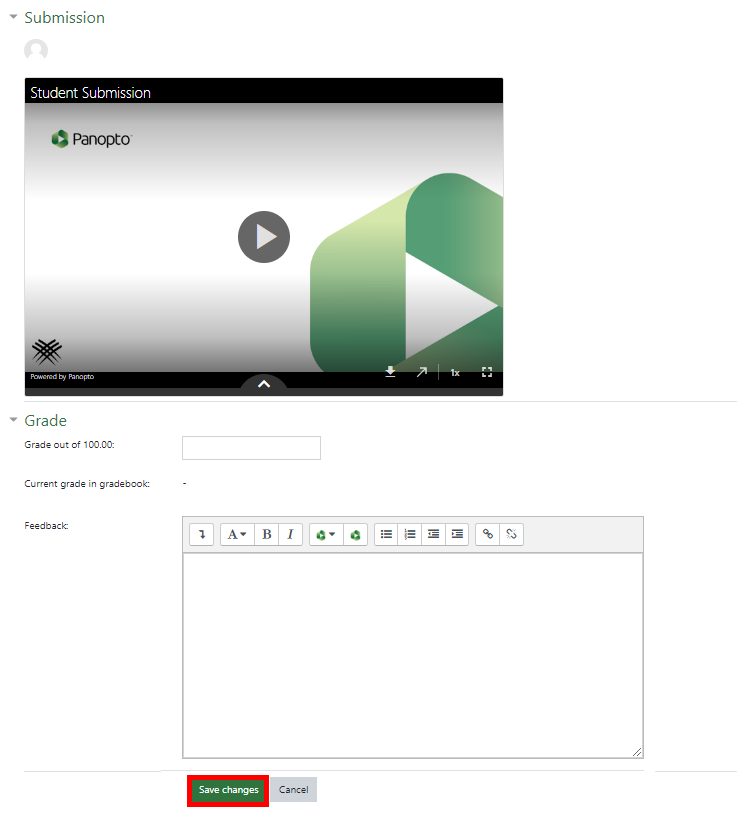Screen dimensions: 737x831
Task: Open the video in Panopto viewer
Action: click(422, 372)
